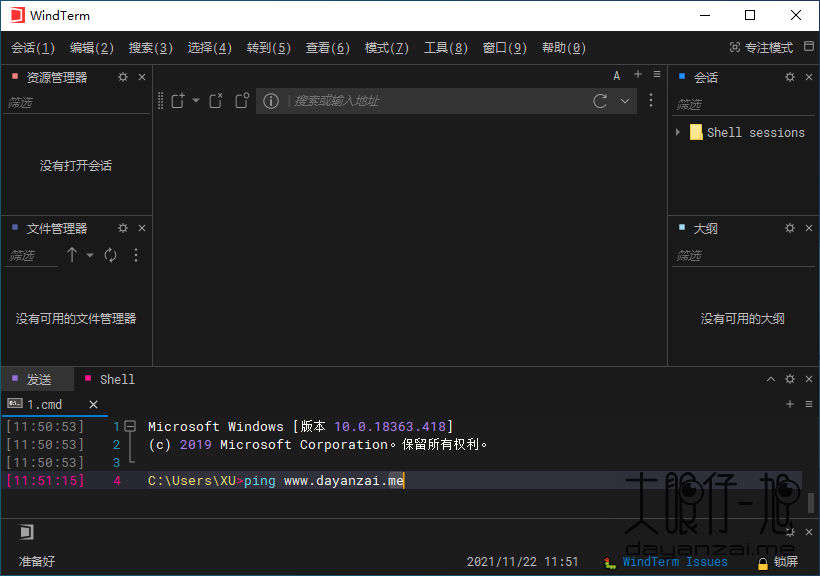Open settings gear of 文件管理器 panel
Screen dimensions: 820x576
[123, 228]
